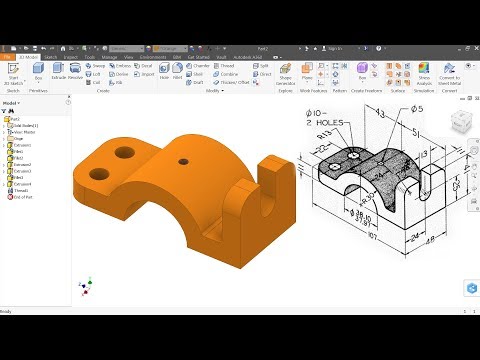Expand the Solid Bodies(1) node

(4, 126)
